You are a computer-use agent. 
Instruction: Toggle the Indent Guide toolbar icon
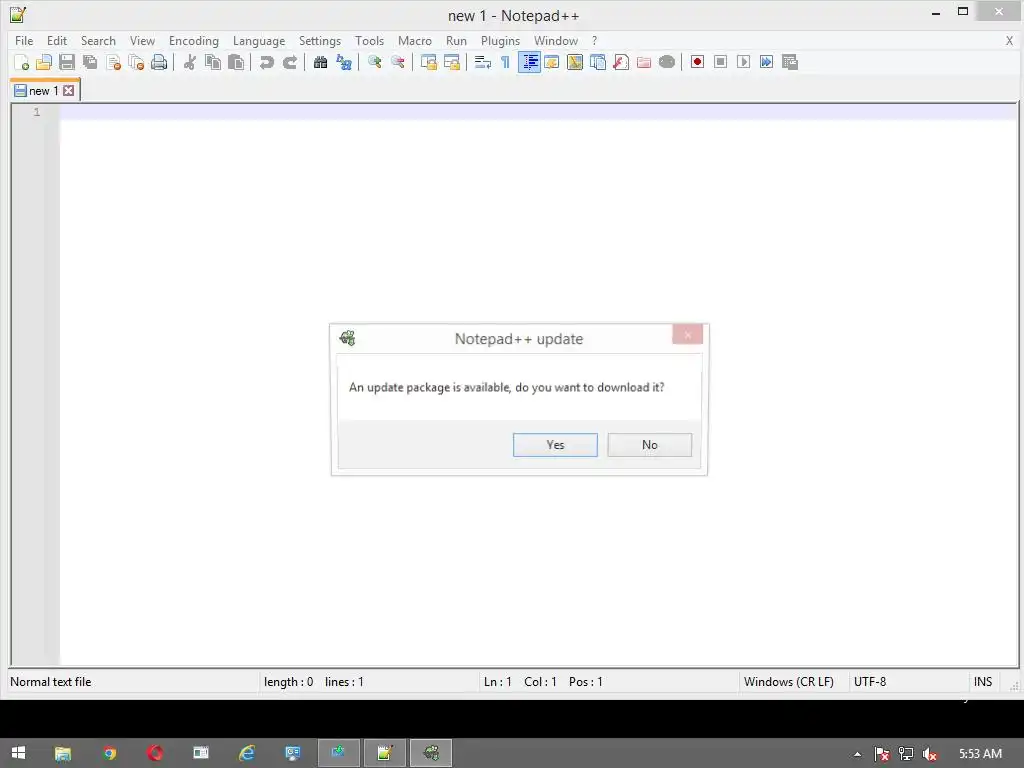click(529, 62)
